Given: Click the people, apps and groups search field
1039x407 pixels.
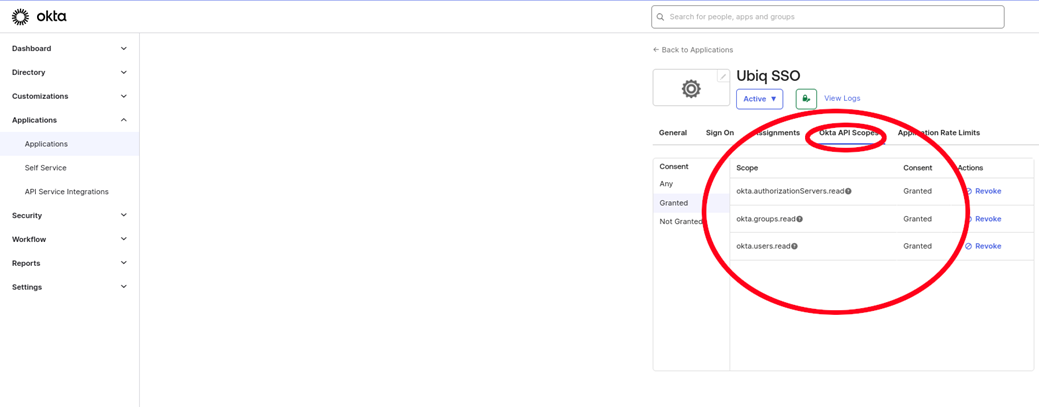Looking at the screenshot, I should [828, 17].
